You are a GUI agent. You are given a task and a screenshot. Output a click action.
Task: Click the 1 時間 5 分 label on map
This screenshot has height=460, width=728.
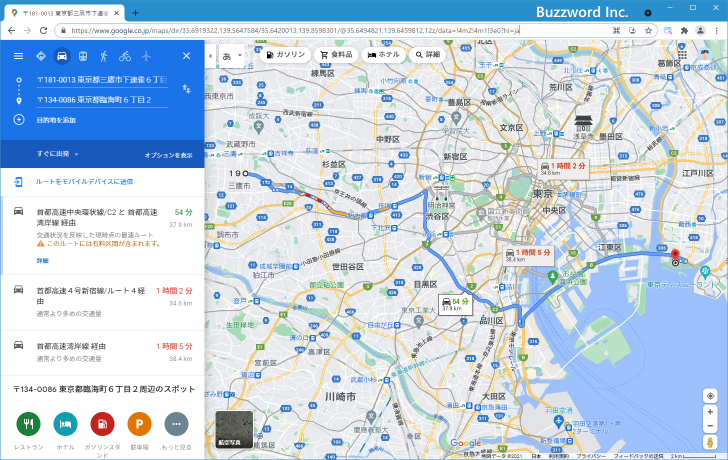528,255
